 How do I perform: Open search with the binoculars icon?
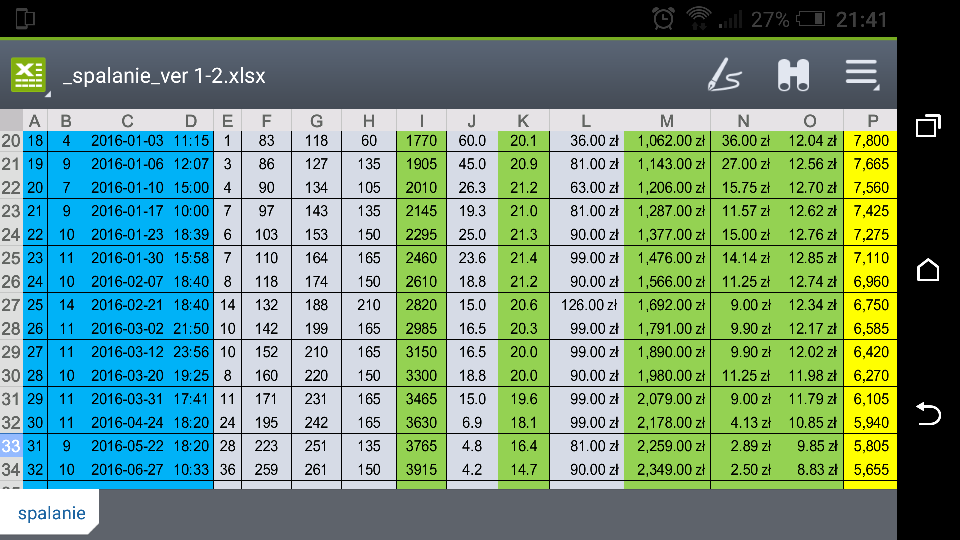(793, 75)
